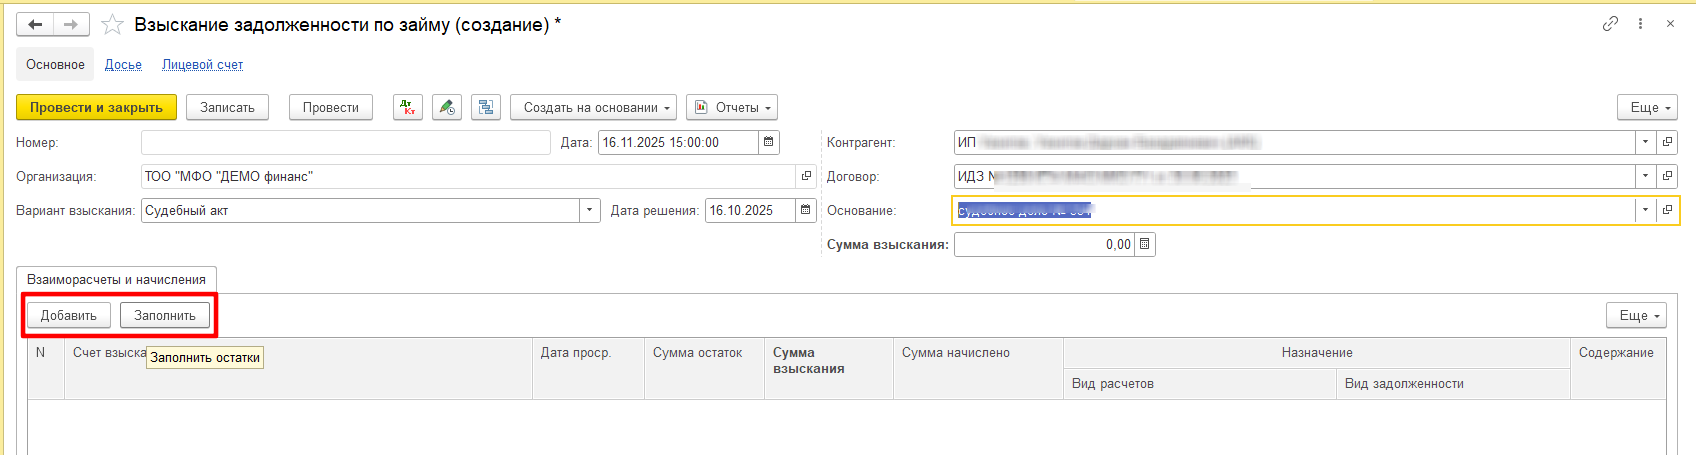The width and height of the screenshot is (1696, 455).
Task: Open calendar picker for Дата решения field
Action: click(x=806, y=210)
